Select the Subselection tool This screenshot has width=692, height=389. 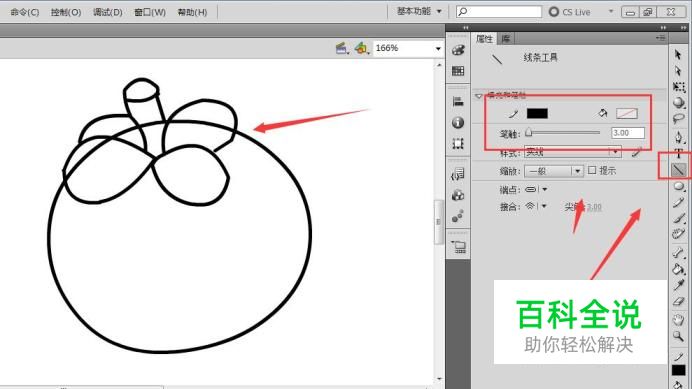678,71
